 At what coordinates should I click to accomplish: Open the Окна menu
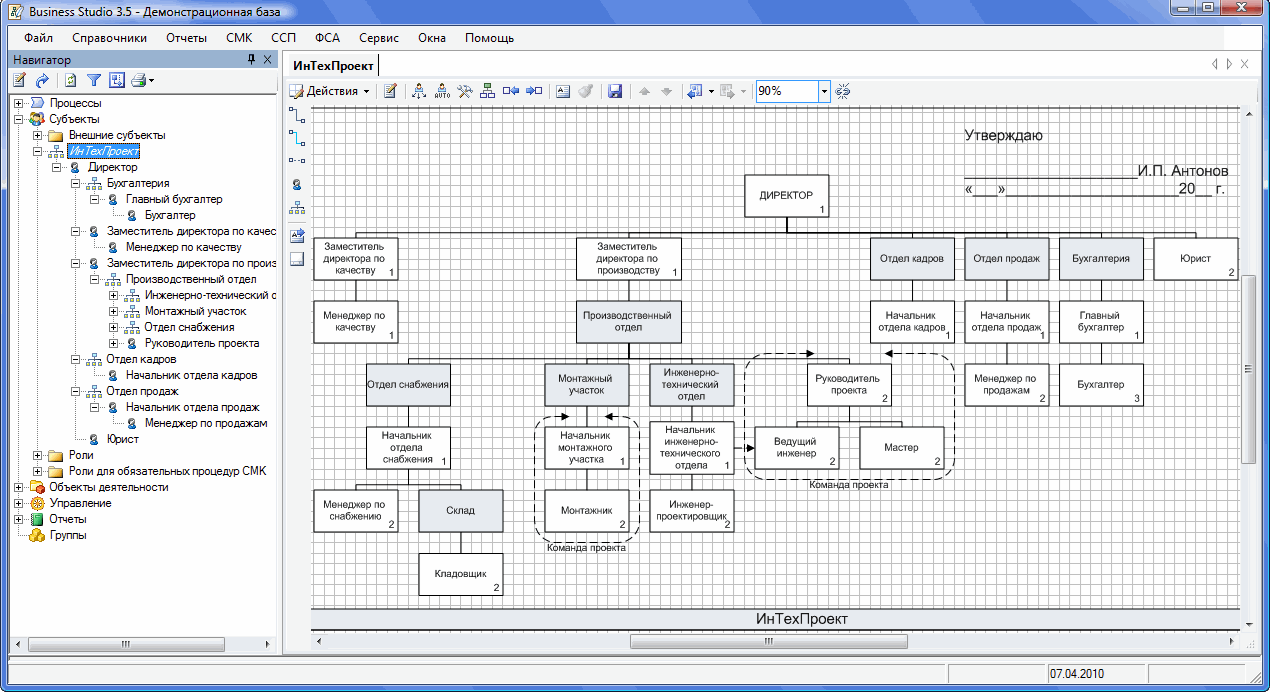(x=432, y=38)
